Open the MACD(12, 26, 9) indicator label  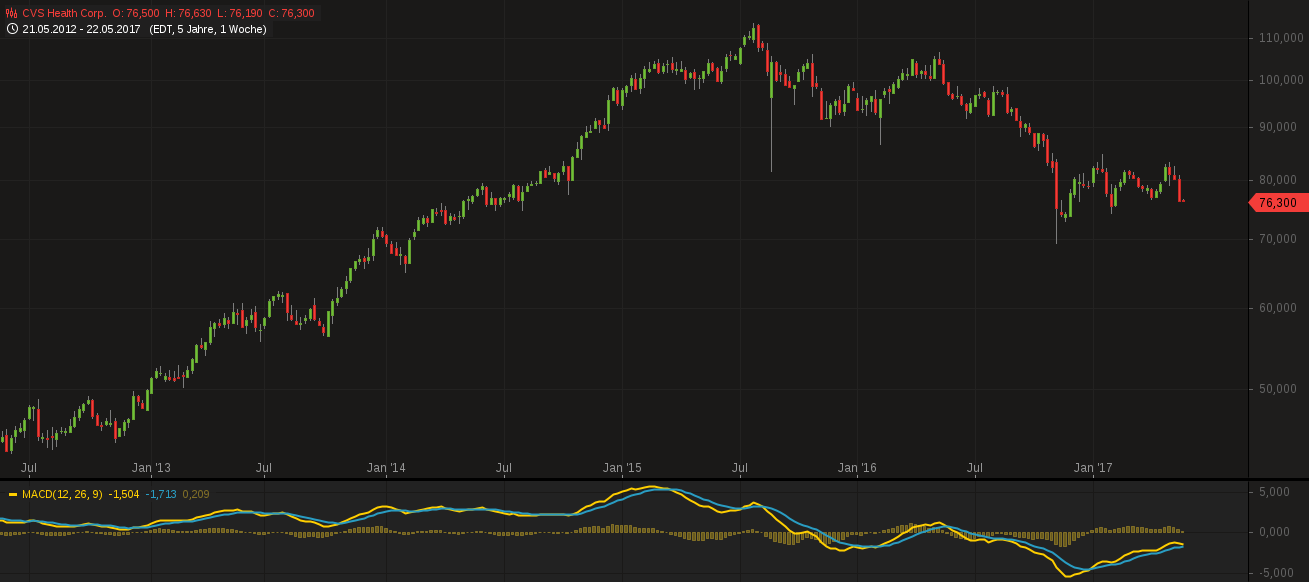point(63,494)
